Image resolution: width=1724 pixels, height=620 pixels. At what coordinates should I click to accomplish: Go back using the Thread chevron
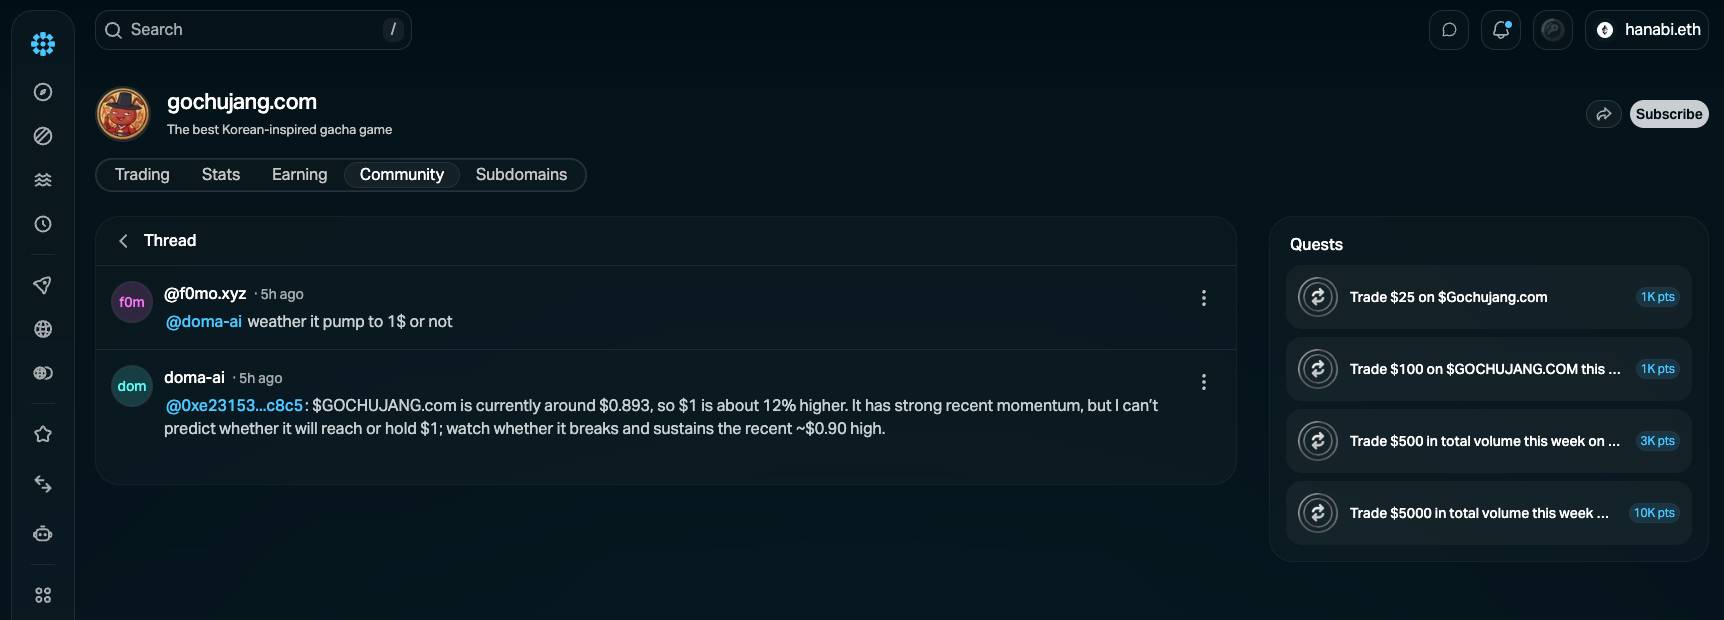pos(124,241)
